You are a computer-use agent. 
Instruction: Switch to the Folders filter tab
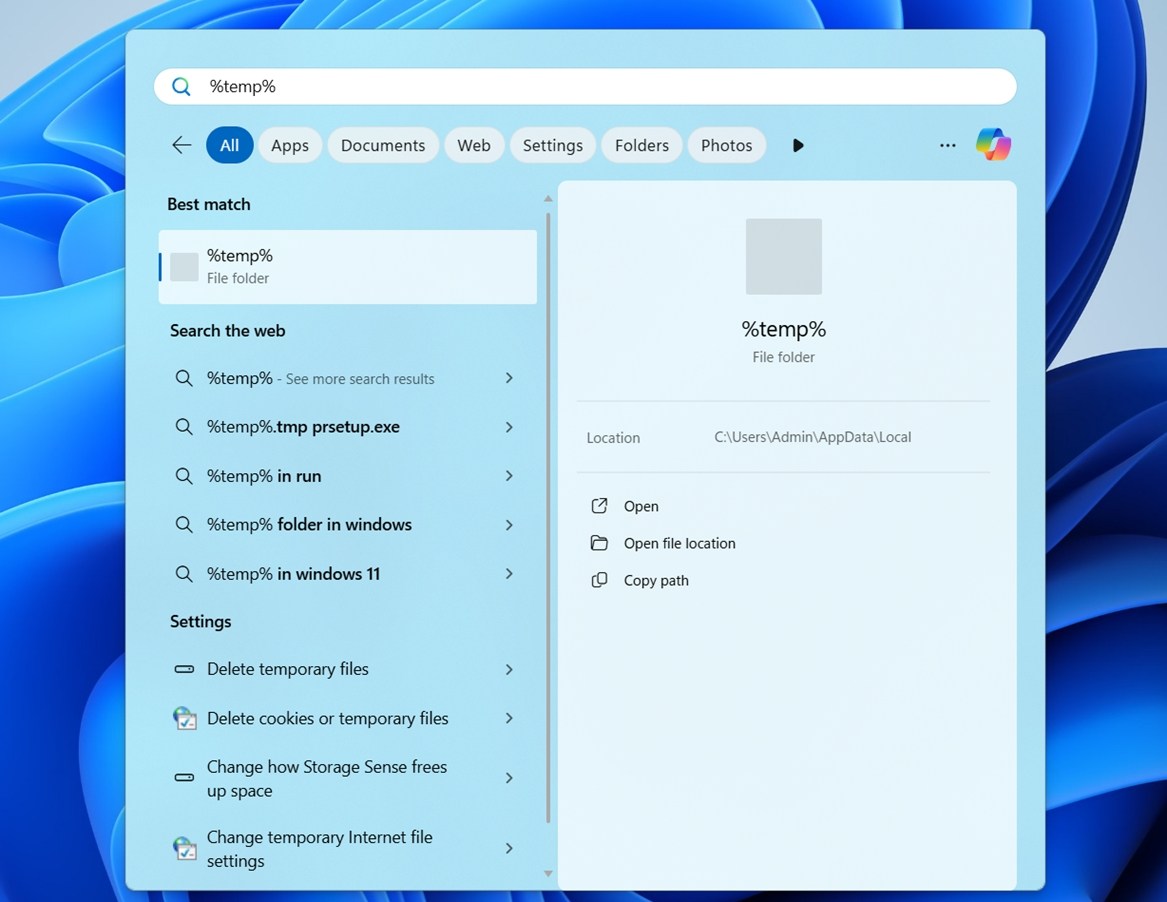(x=641, y=145)
